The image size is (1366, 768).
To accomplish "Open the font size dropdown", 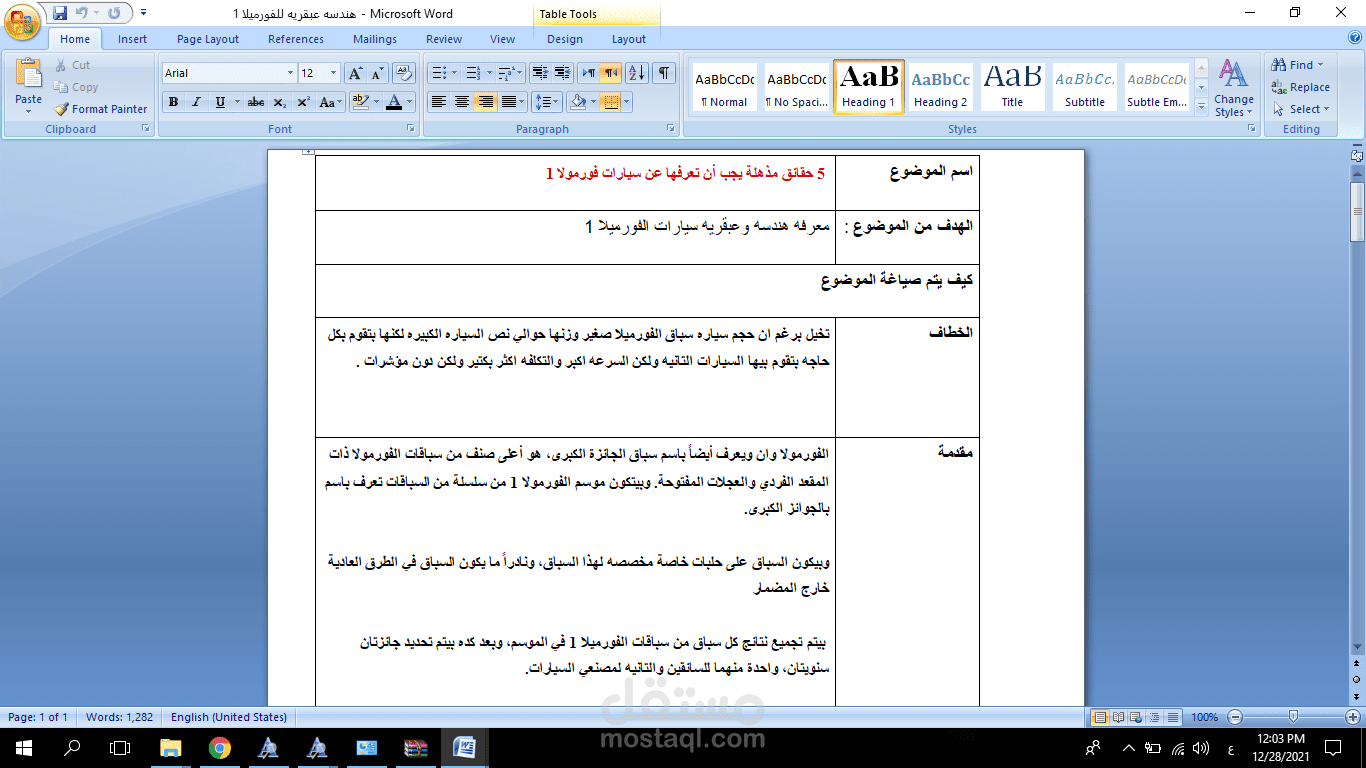I will coord(334,73).
